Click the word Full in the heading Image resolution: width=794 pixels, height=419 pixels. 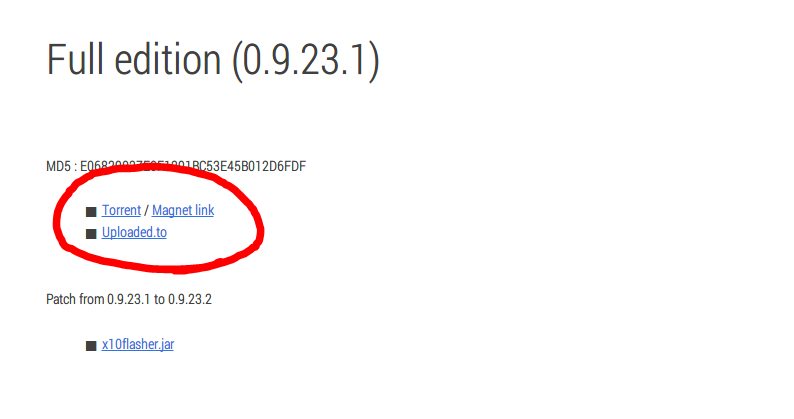76,60
